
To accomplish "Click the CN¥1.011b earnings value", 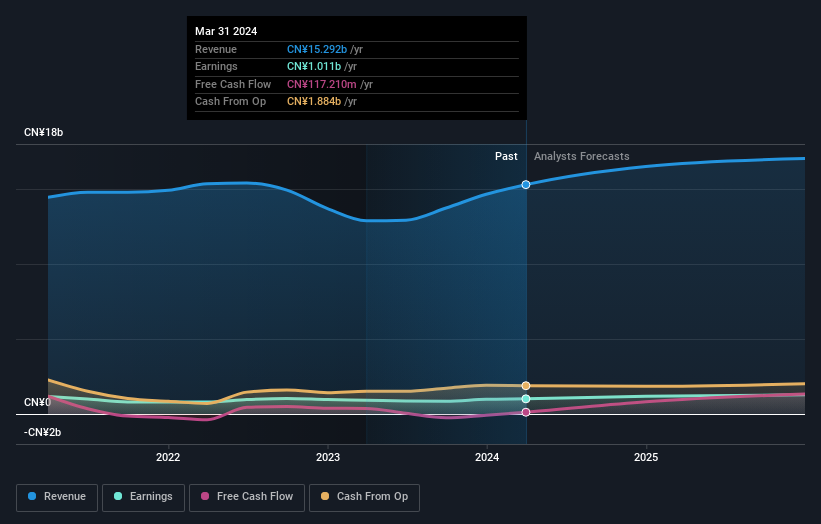I will pos(314,66).
